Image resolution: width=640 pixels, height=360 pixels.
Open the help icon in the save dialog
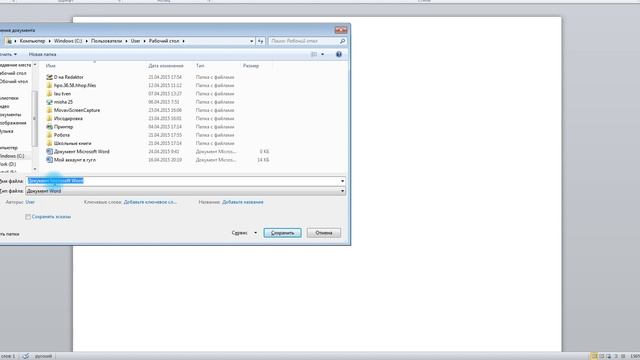pyautogui.click(x=339, y=54)
